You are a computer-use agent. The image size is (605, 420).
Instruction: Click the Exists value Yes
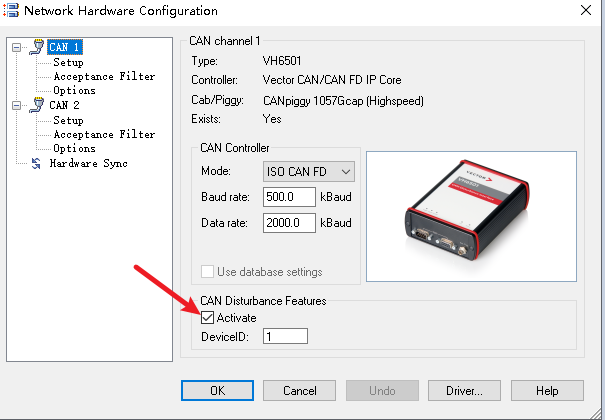point(272,119)
